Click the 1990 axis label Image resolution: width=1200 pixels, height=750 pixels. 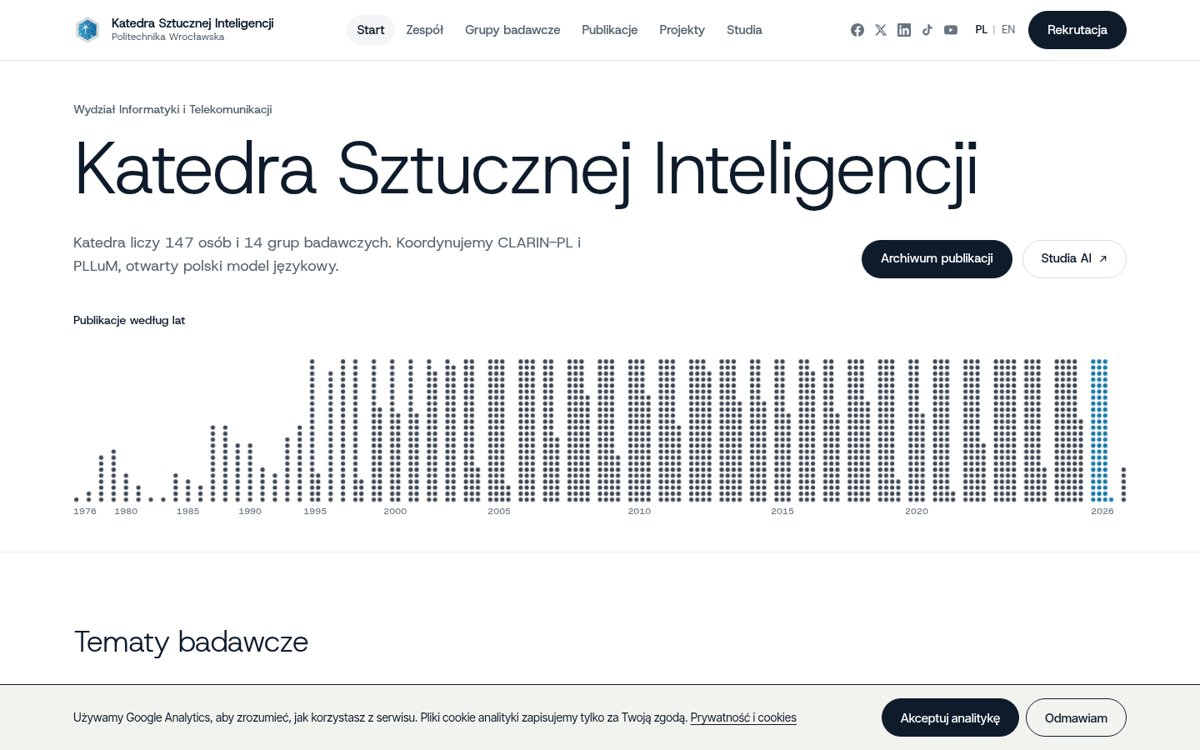(x=250, y=511)
